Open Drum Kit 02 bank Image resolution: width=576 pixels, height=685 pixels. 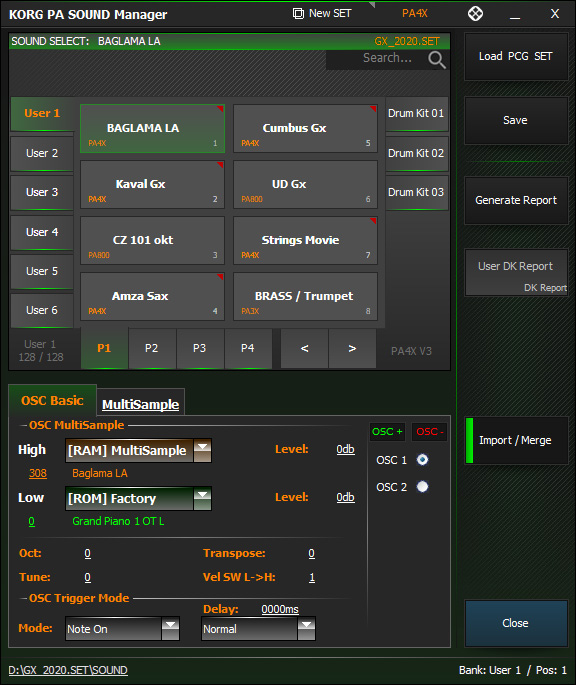pyautogui.click(x=416, y=153)
